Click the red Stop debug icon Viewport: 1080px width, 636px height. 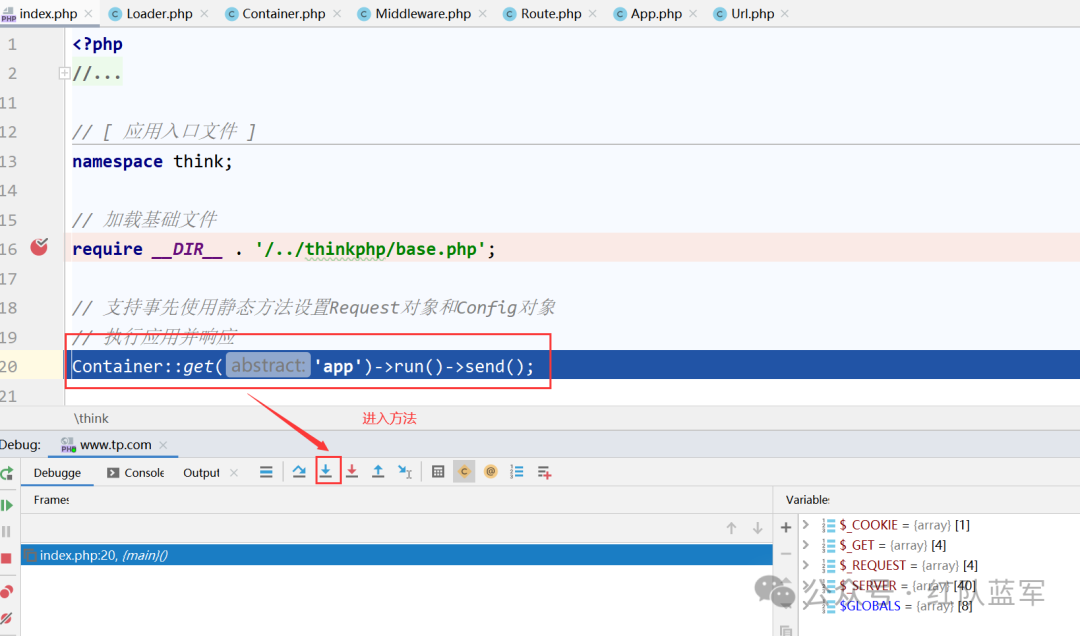click(x=7, y=558)
